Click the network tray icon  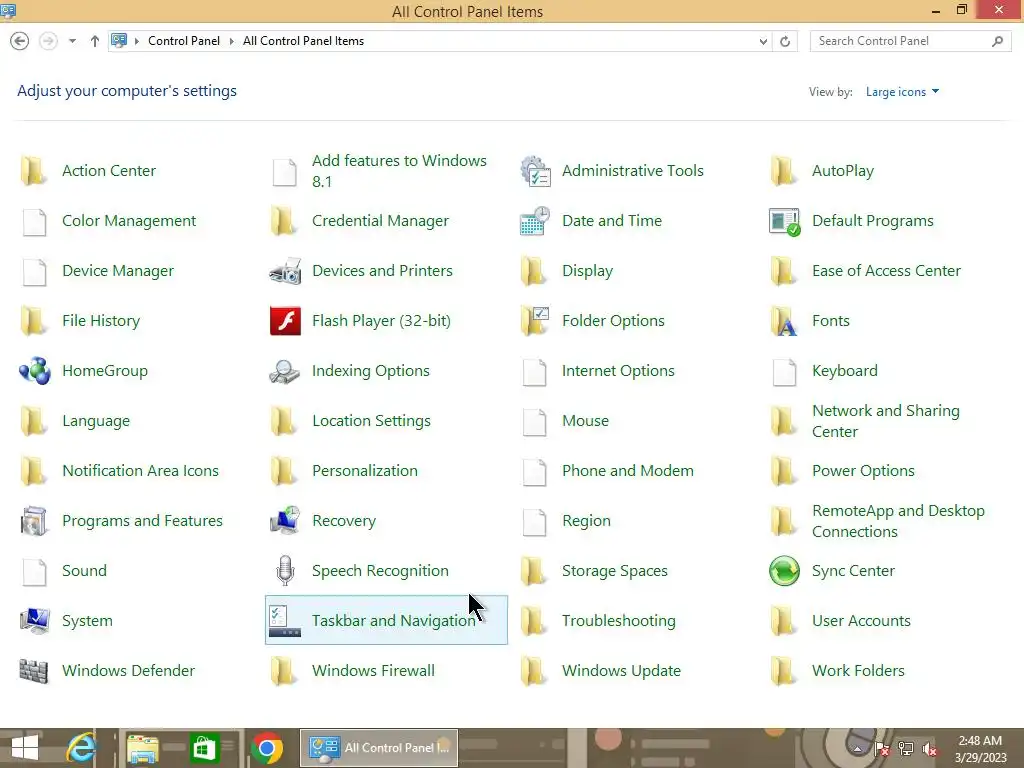906,749
